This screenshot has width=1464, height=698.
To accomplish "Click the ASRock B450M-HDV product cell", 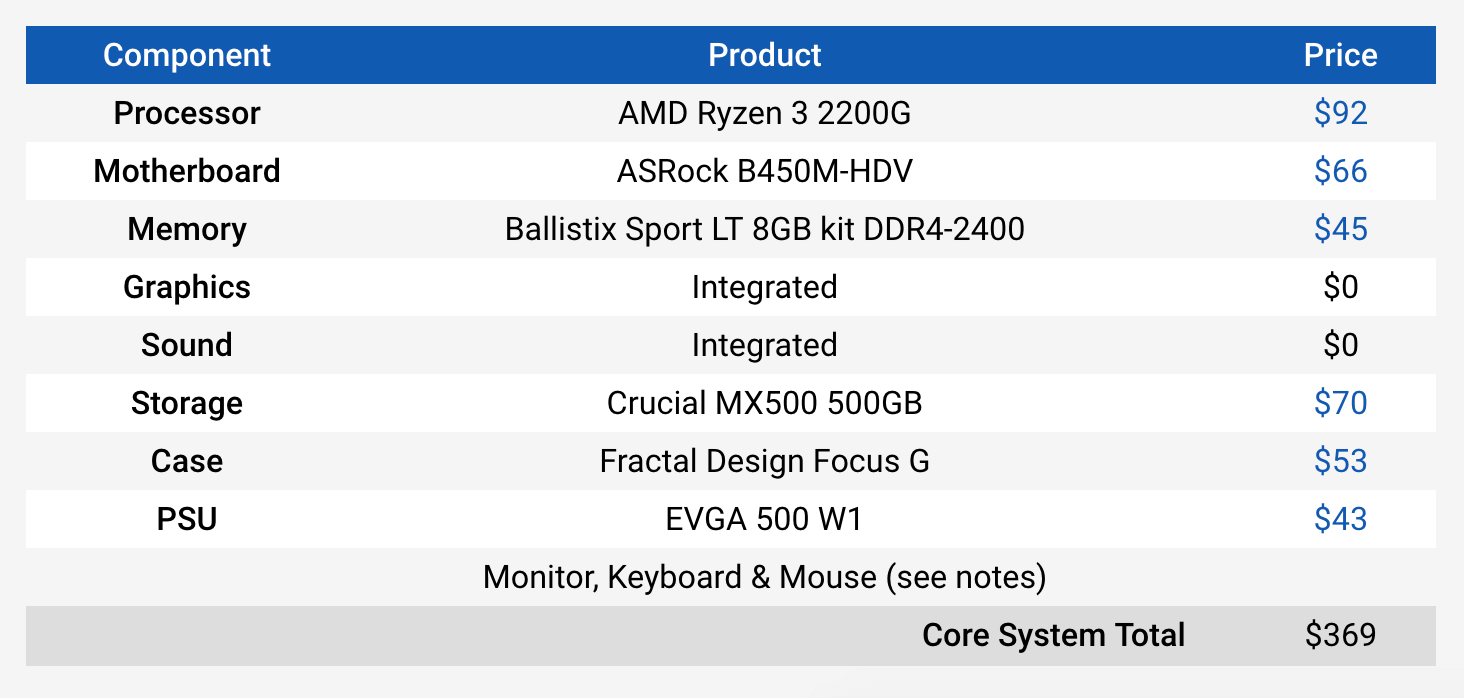I will point(764,171).
